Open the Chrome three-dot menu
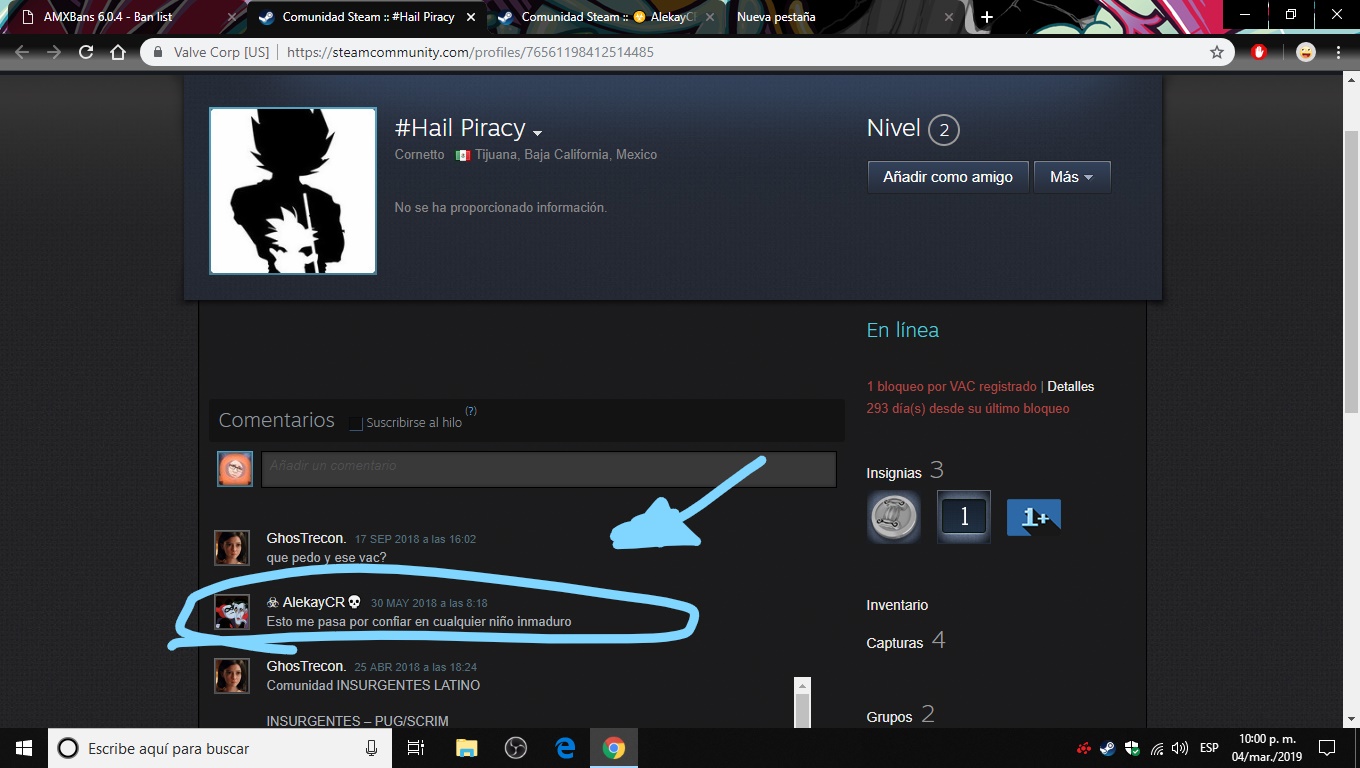 (x=1338, y=52)
